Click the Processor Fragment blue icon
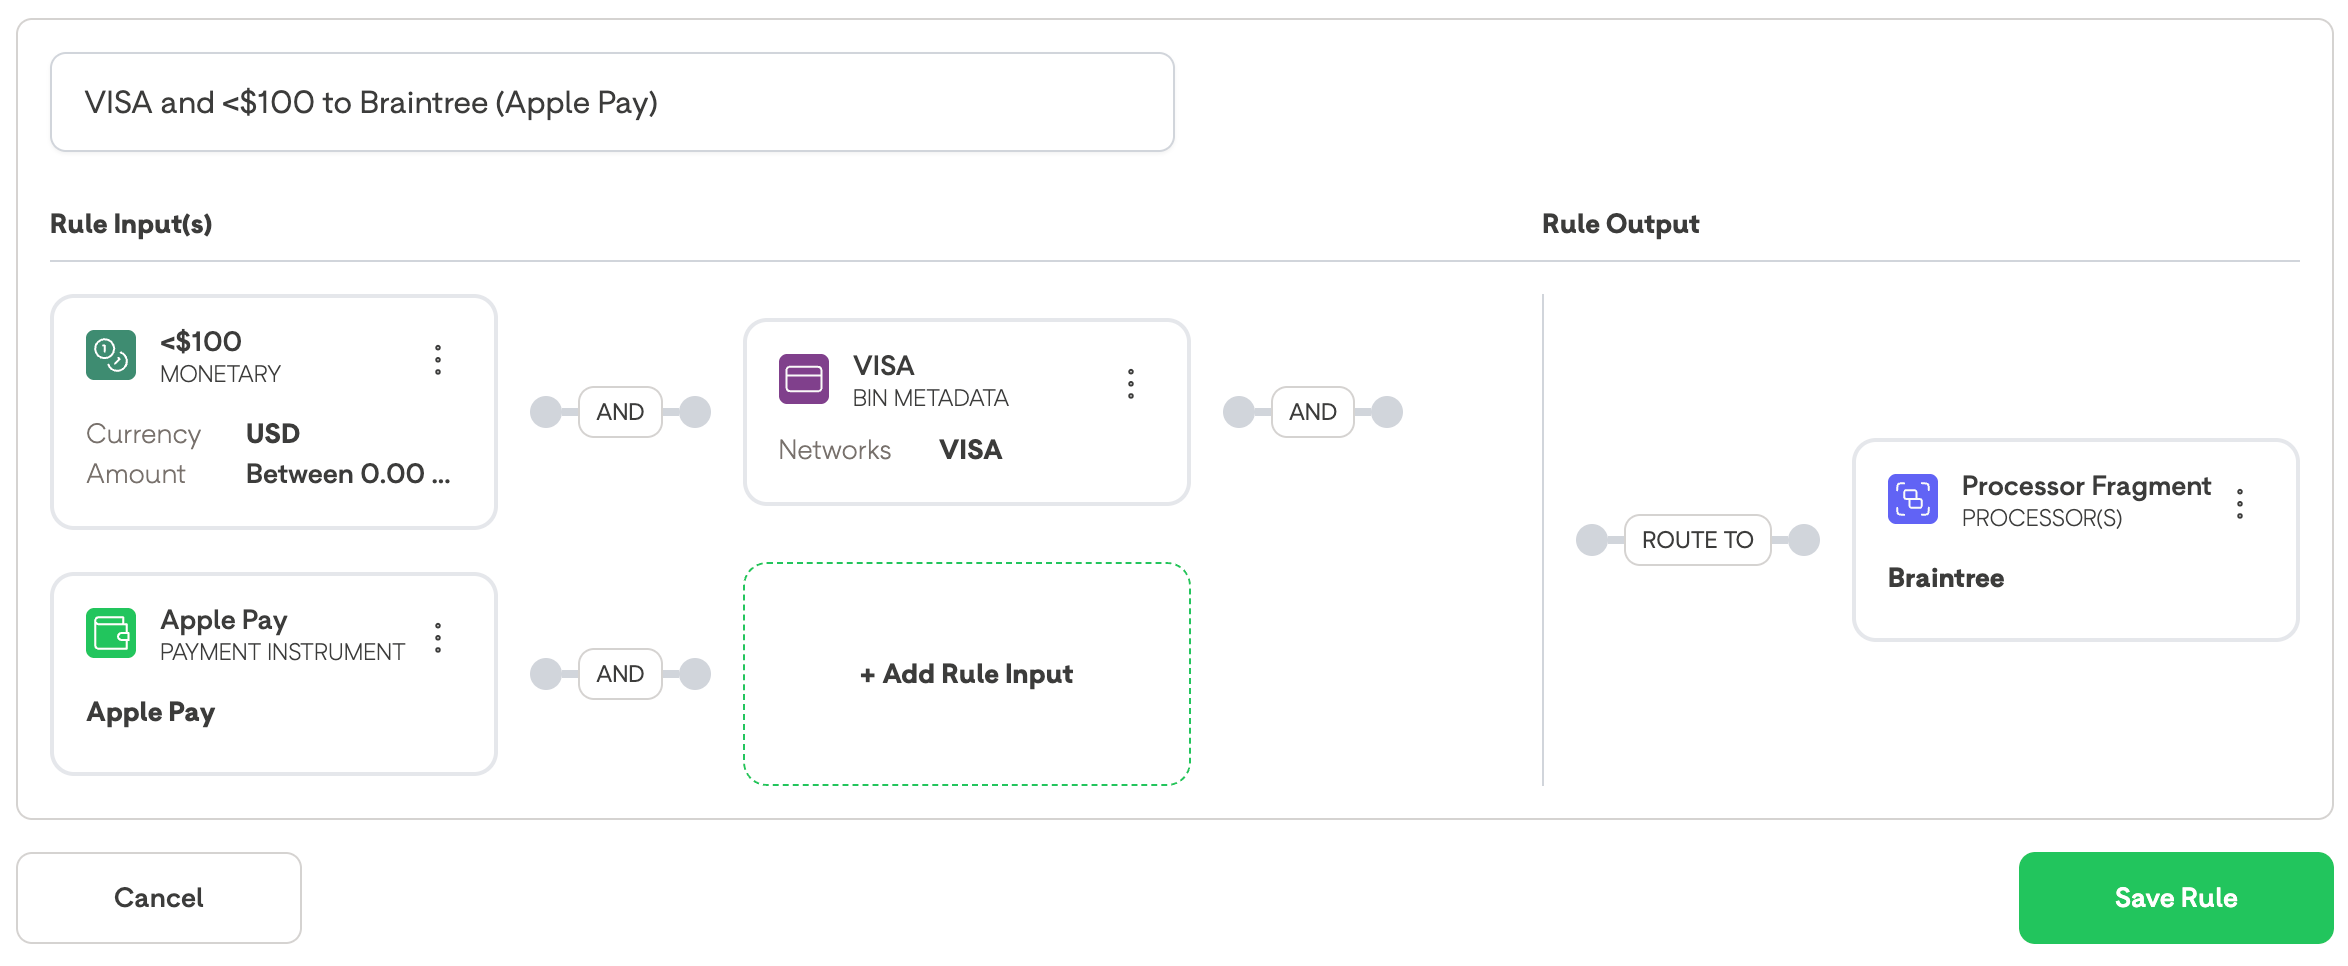The height and width of the screenshot is (966, 2348). coord(1913,499)
